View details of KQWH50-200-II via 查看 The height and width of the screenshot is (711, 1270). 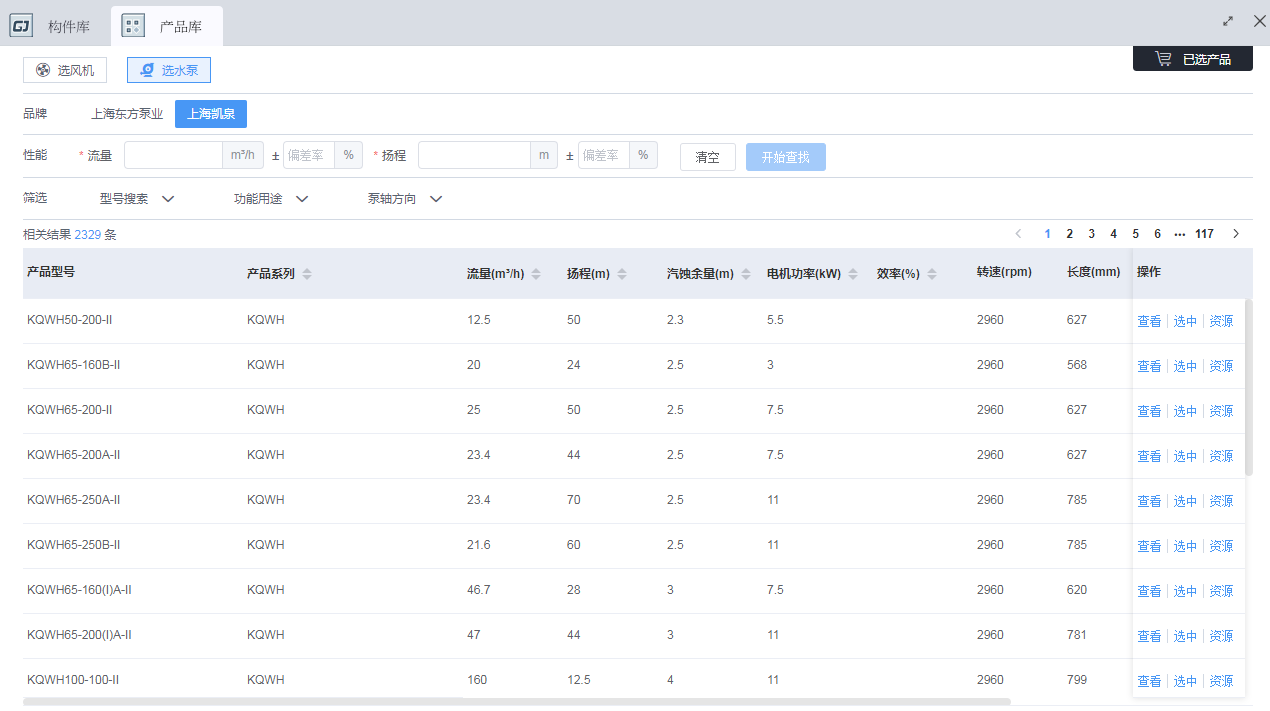point(1149,321)
